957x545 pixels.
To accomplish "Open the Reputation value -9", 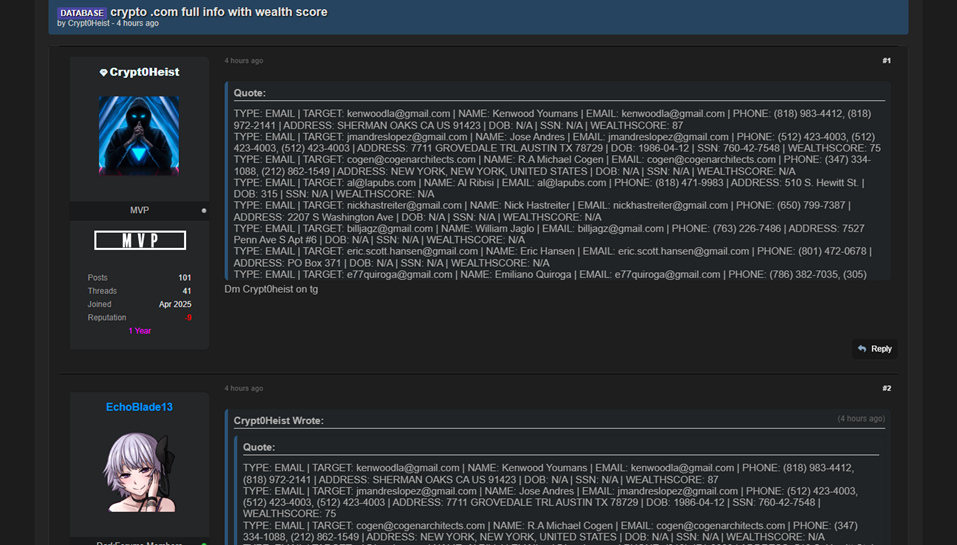I will coord(188,317).
